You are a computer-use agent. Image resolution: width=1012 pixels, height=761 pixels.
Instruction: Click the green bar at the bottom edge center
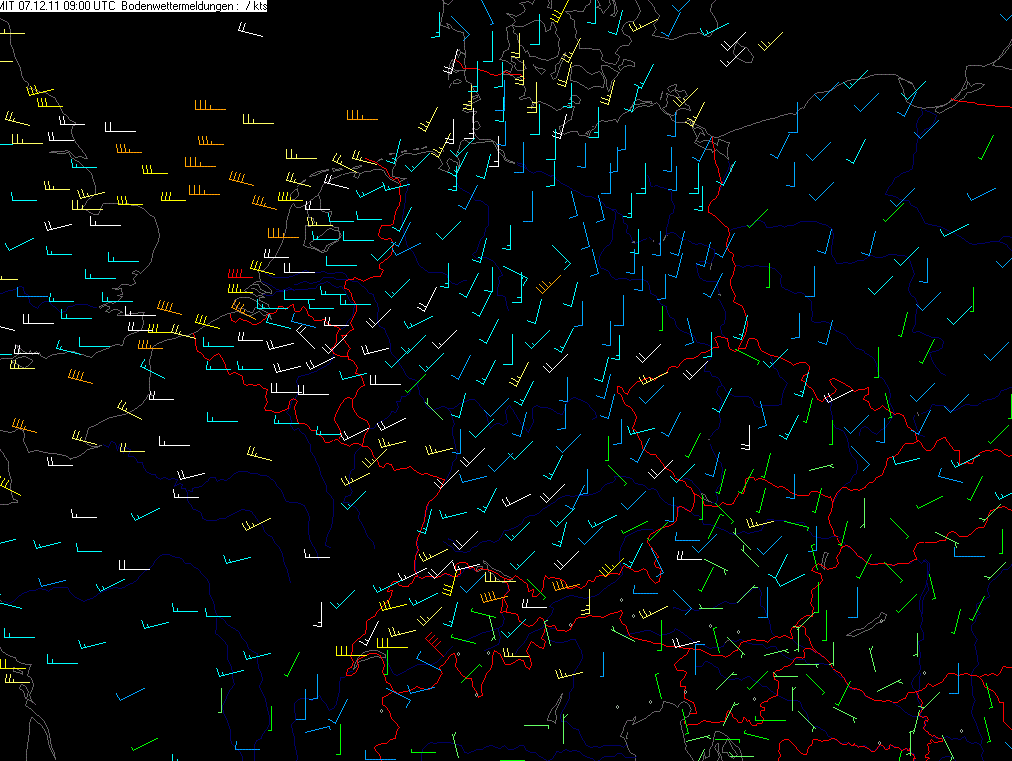(511, 759)
